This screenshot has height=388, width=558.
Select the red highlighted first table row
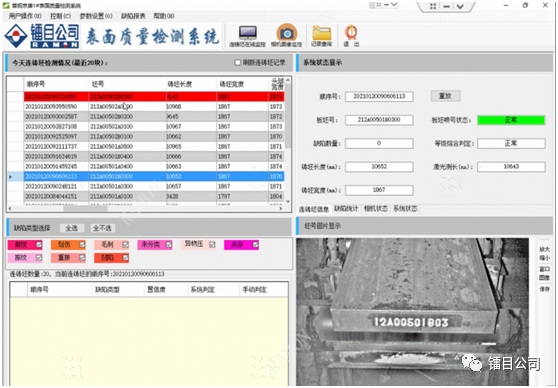click(x=154, y=96)
